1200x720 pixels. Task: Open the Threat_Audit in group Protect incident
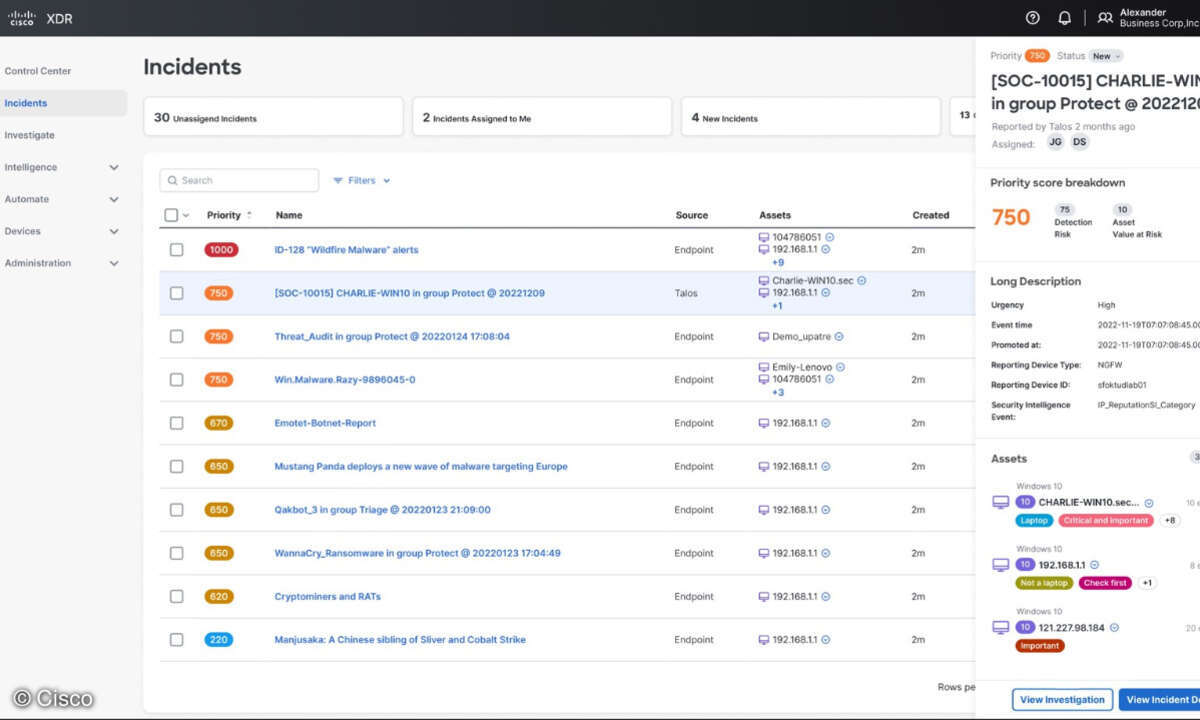392,337
